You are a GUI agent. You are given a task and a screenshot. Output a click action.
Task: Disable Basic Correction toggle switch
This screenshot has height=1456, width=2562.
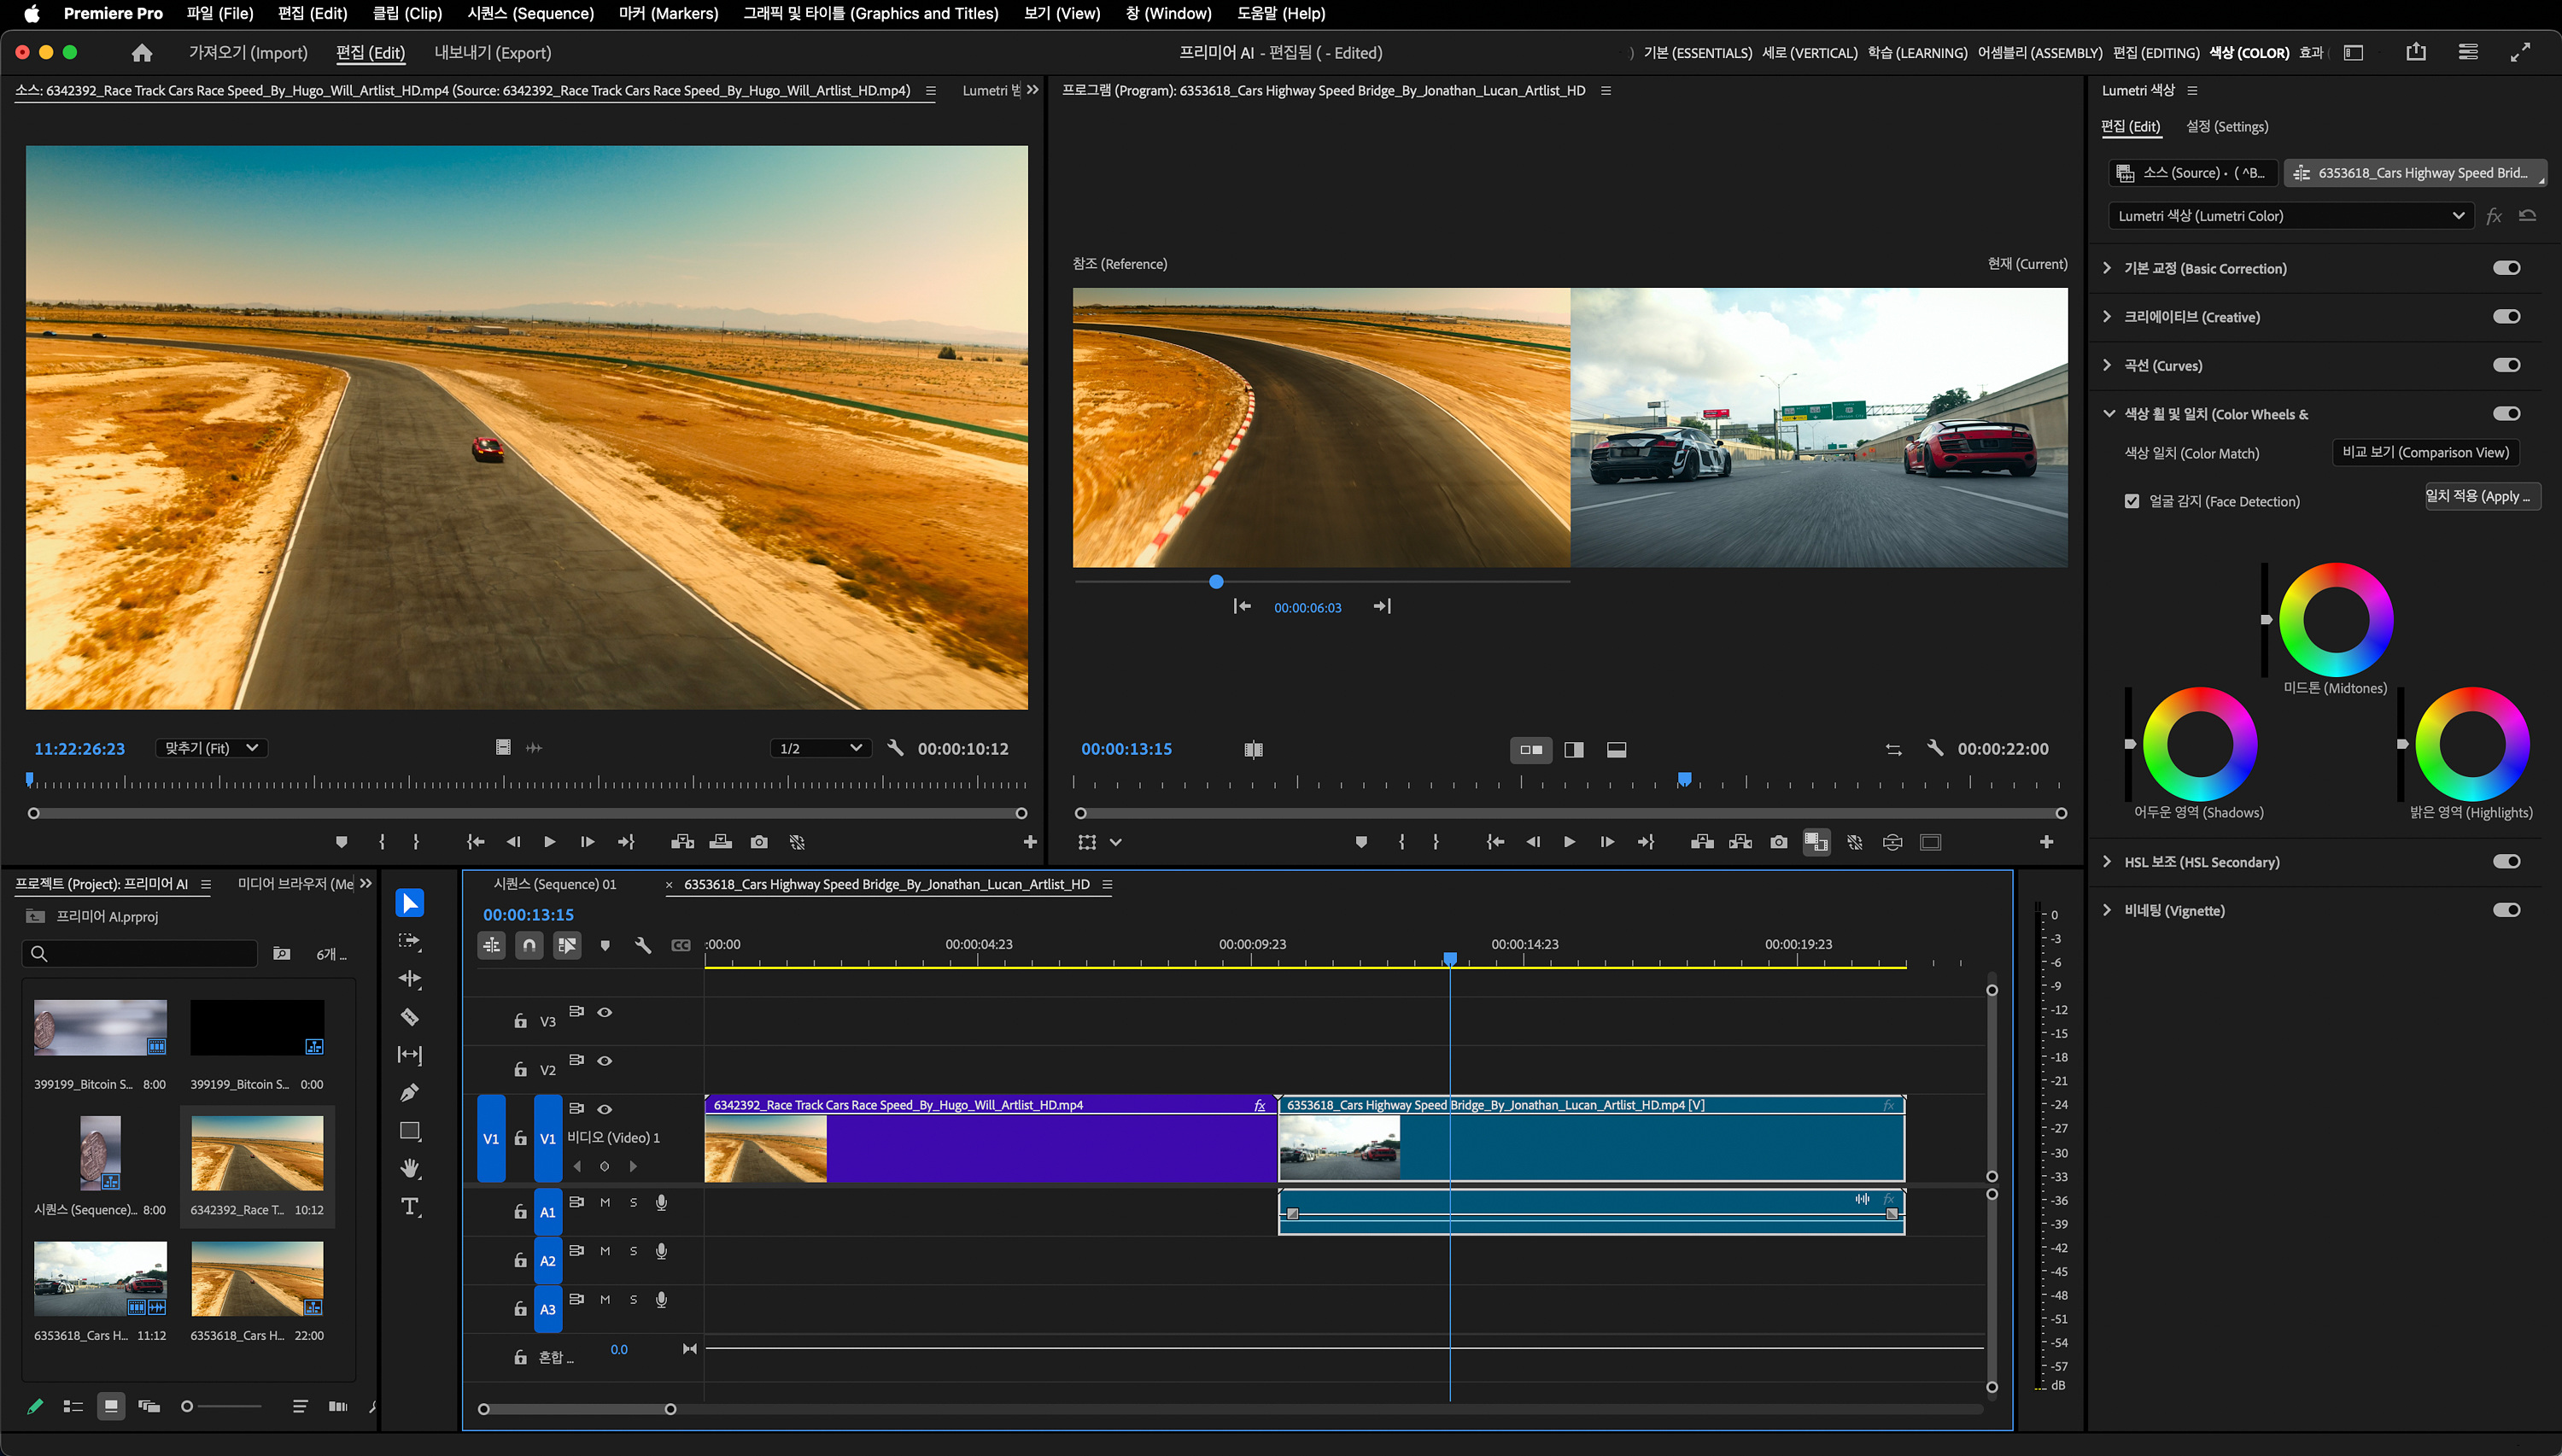[2506, 268]
